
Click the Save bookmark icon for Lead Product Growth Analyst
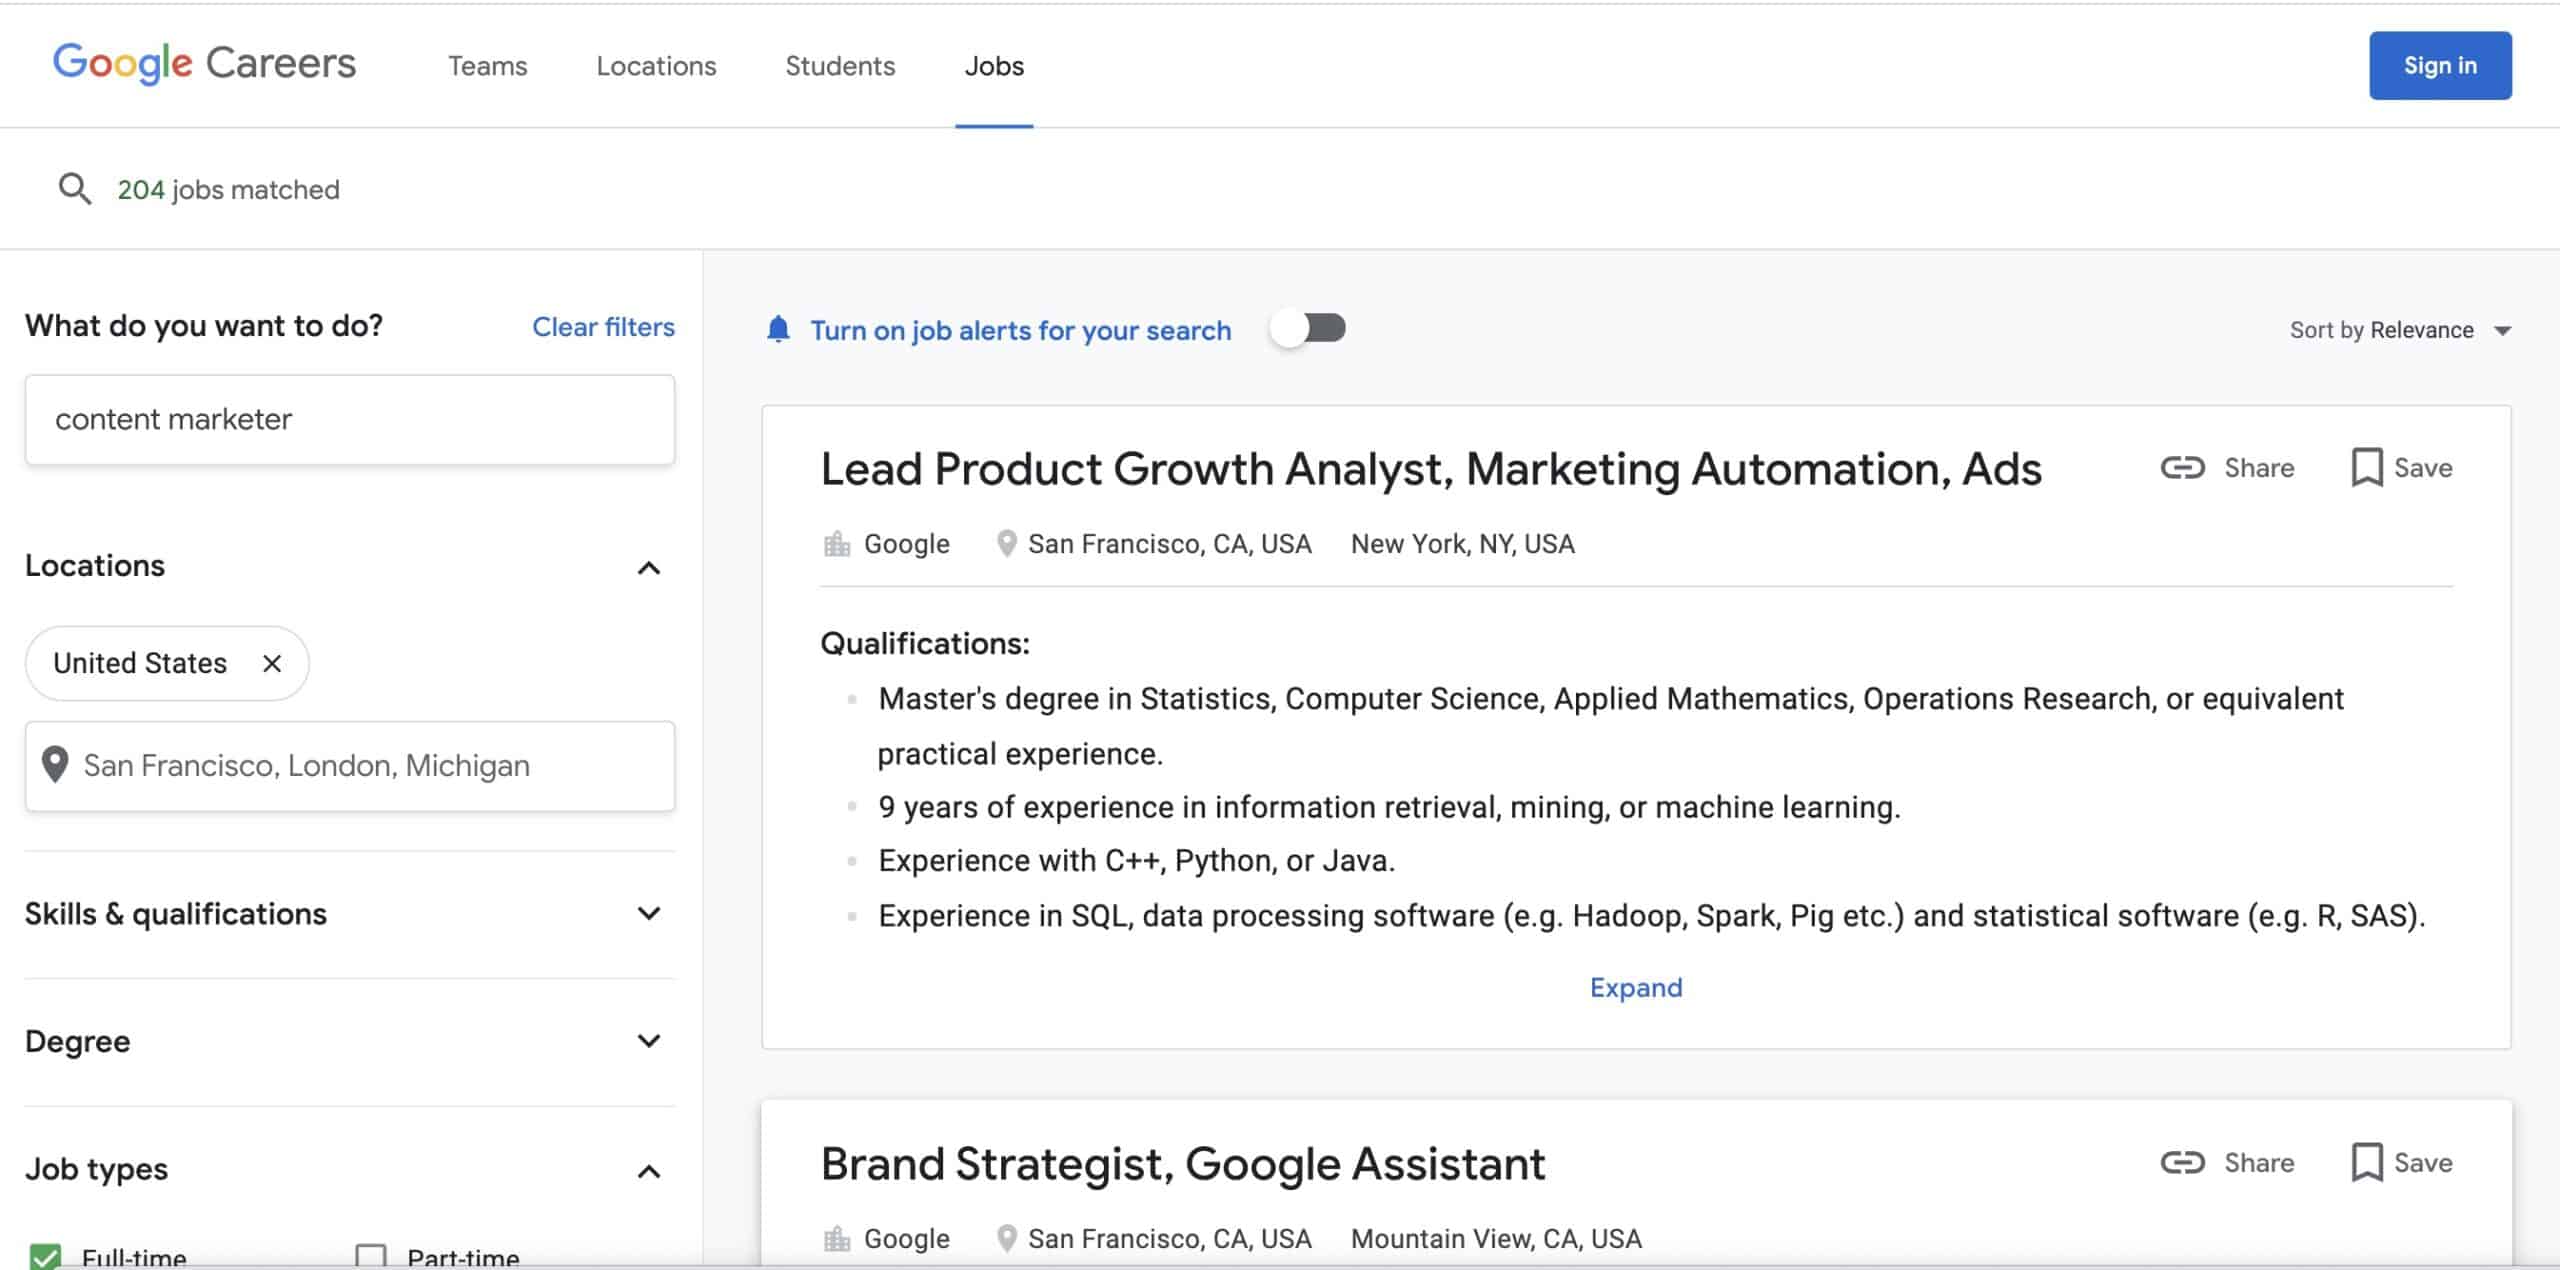[2366, 467]
